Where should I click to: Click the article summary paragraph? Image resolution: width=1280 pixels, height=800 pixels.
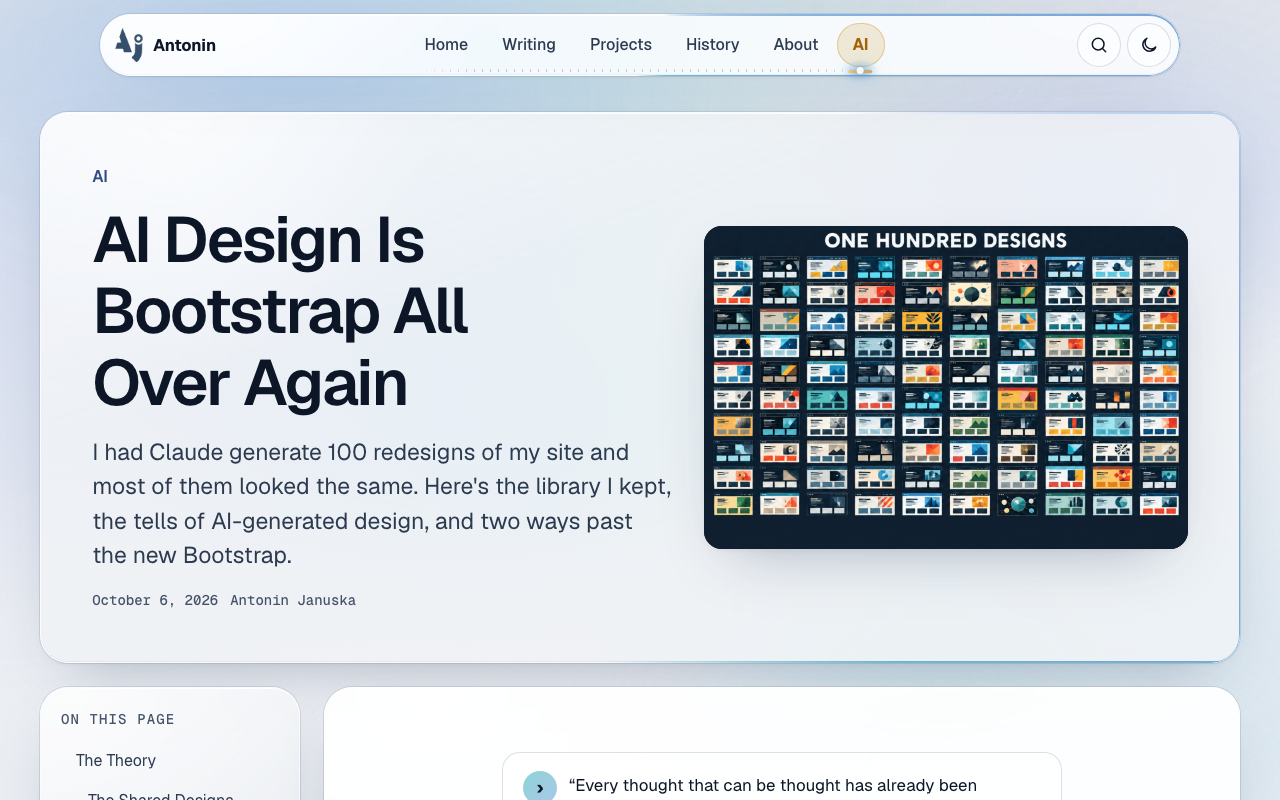[382, 504]
